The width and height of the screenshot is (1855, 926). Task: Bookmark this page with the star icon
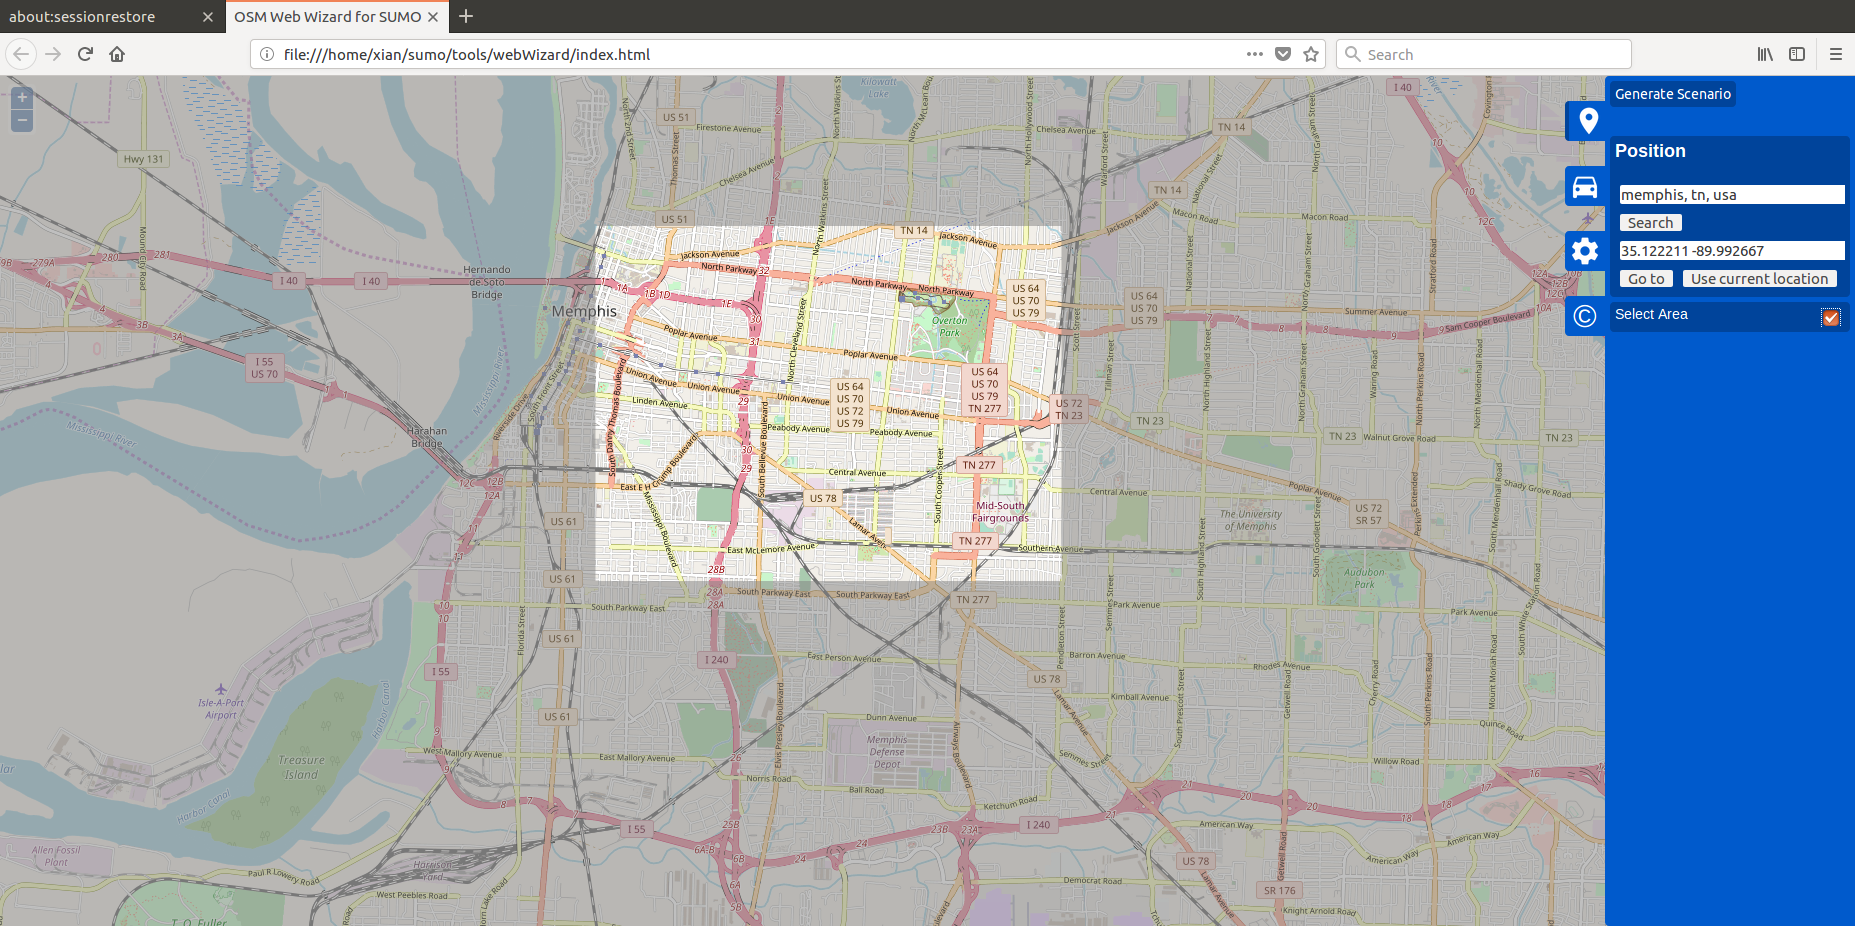[x=1311, y=54]
